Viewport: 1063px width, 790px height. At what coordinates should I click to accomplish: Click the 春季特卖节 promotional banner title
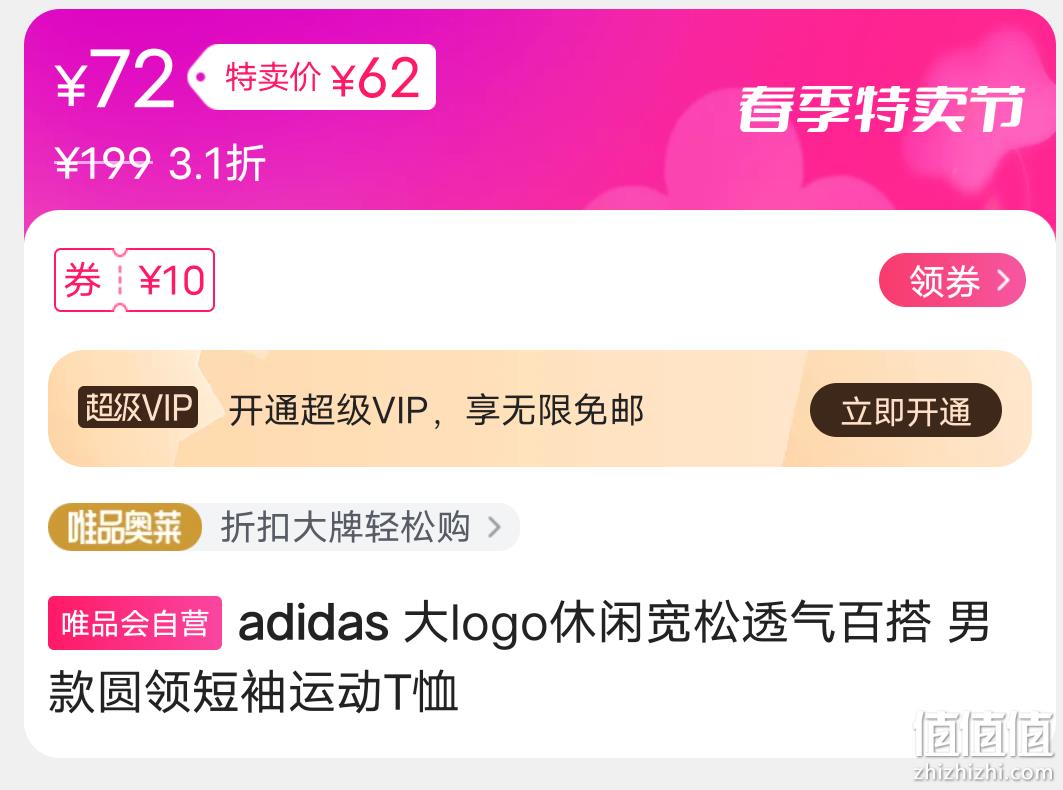click(x=881, y=108)
